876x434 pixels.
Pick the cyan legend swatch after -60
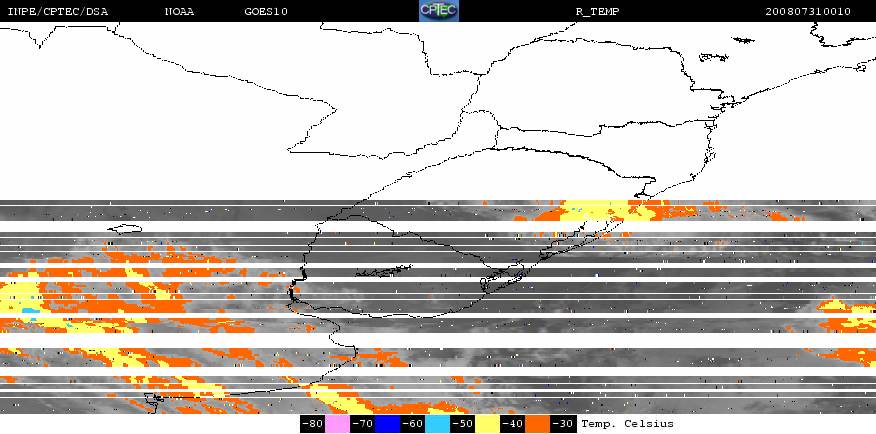(x=437, y=424)
